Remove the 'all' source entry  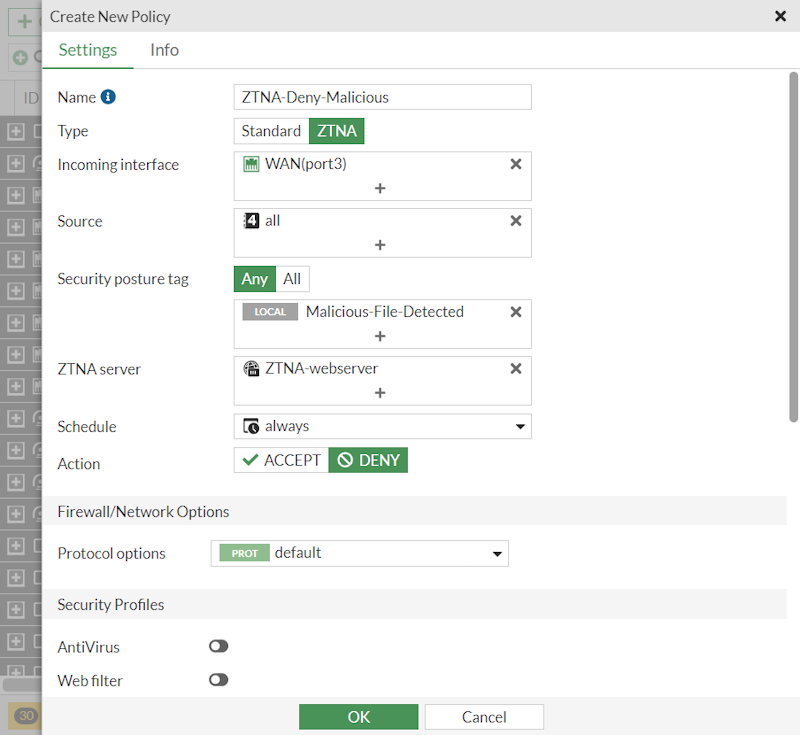516,221
